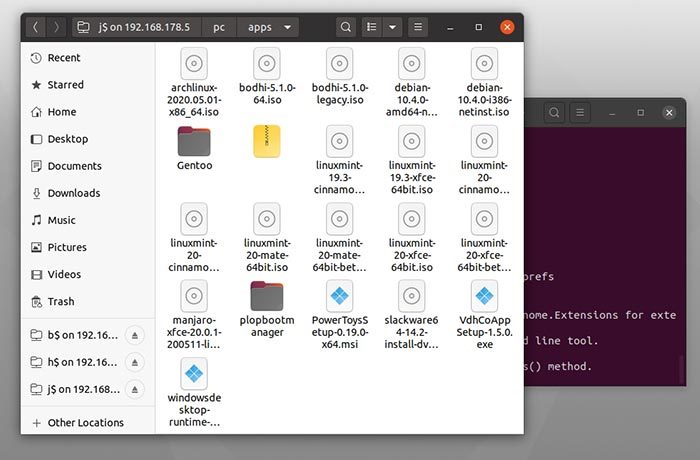The width and height of the screenshot is (700, 460).
Task: Select debian-10.4.0-i386-netinst.iso file
Action: (x=484, y=83)
